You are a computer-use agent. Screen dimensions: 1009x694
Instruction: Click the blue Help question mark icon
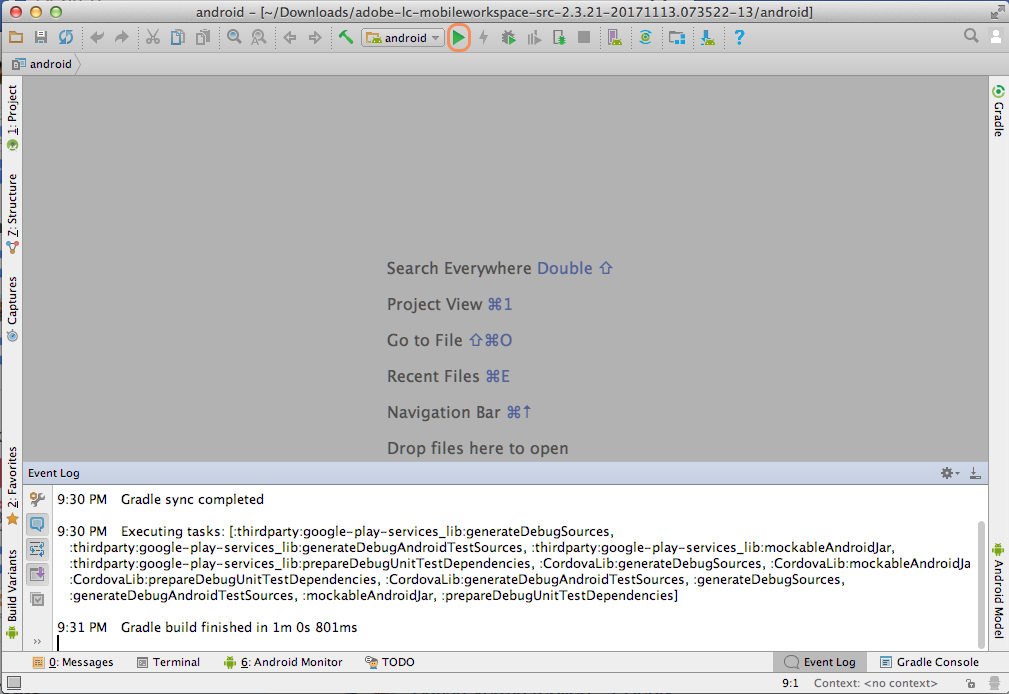(739, 37)
